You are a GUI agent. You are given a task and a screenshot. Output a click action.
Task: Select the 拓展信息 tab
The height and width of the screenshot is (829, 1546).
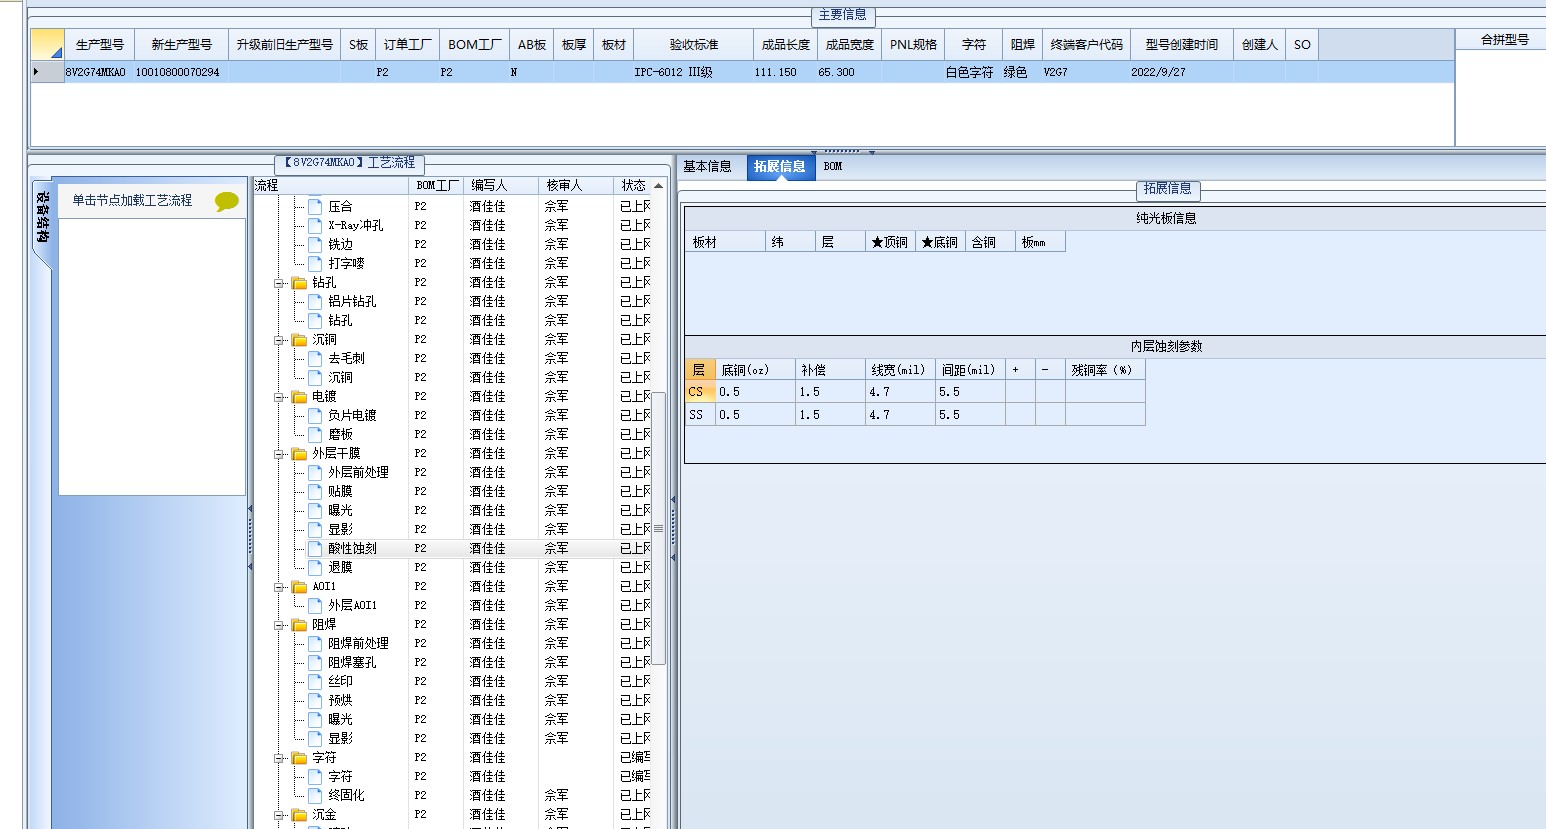779,167
